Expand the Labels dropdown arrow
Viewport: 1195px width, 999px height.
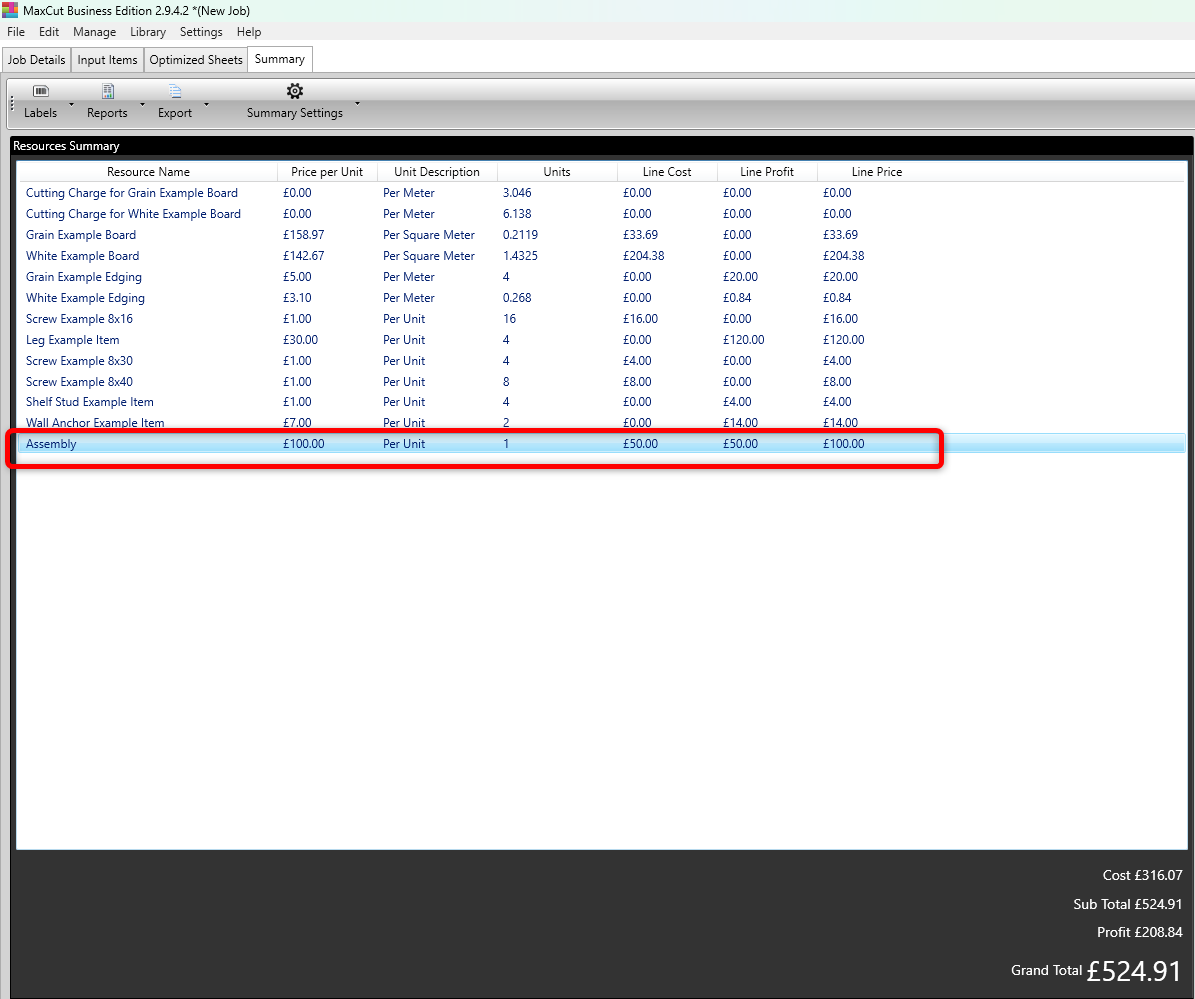pos(72,104)
